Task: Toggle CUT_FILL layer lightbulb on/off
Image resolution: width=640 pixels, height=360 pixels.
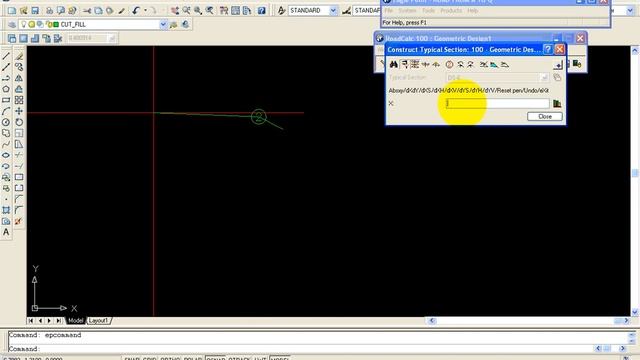Action: tap(24, 24)
